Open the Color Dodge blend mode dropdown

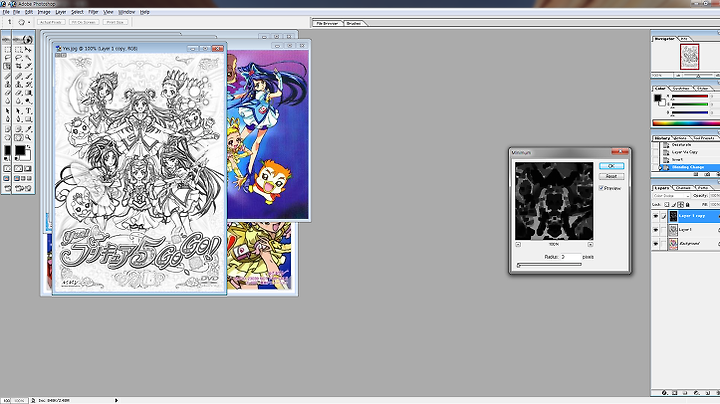point(672,196)
